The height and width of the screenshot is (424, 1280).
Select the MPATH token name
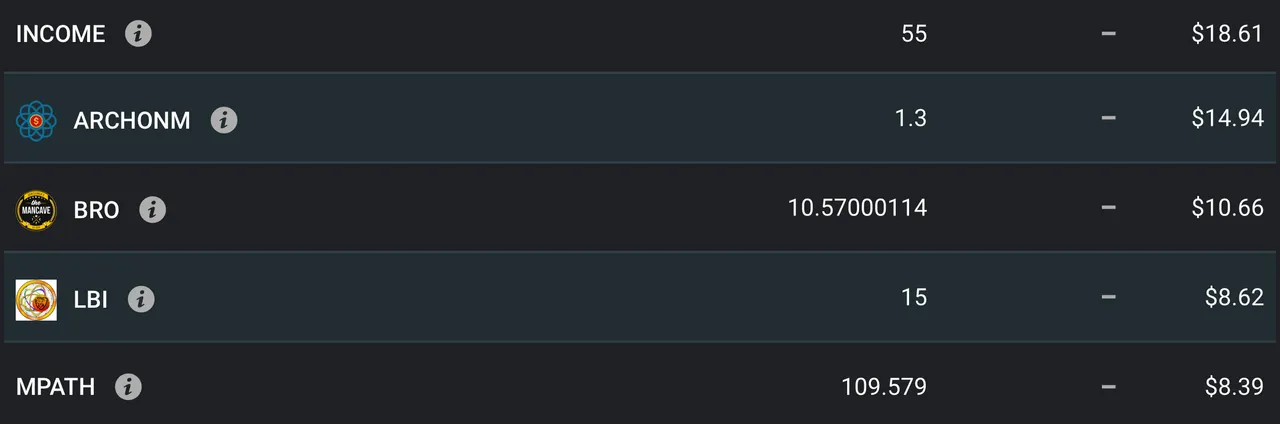pyautogui.click(x=55, y=387)
